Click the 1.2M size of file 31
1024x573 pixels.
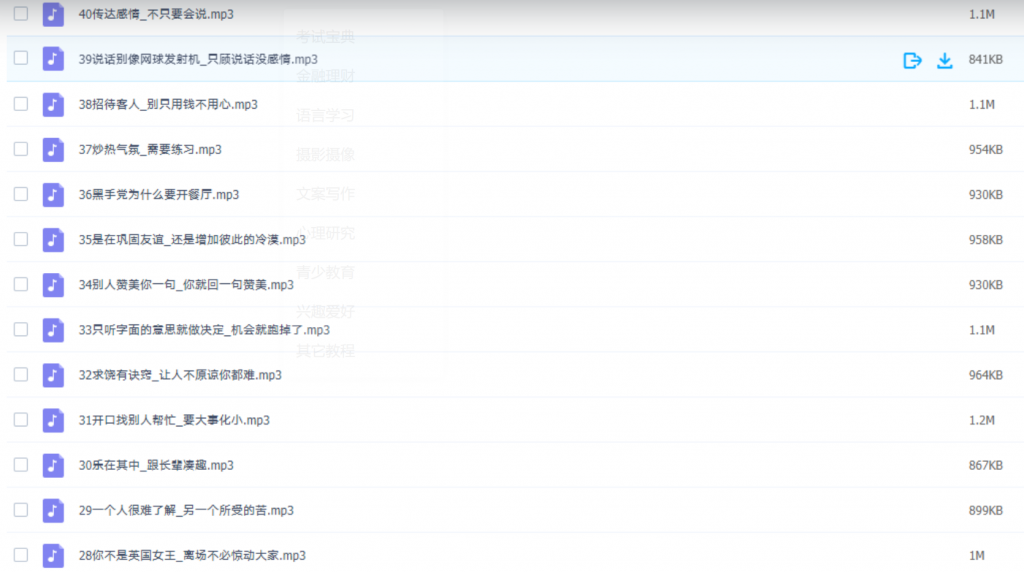tap(981, 420)
